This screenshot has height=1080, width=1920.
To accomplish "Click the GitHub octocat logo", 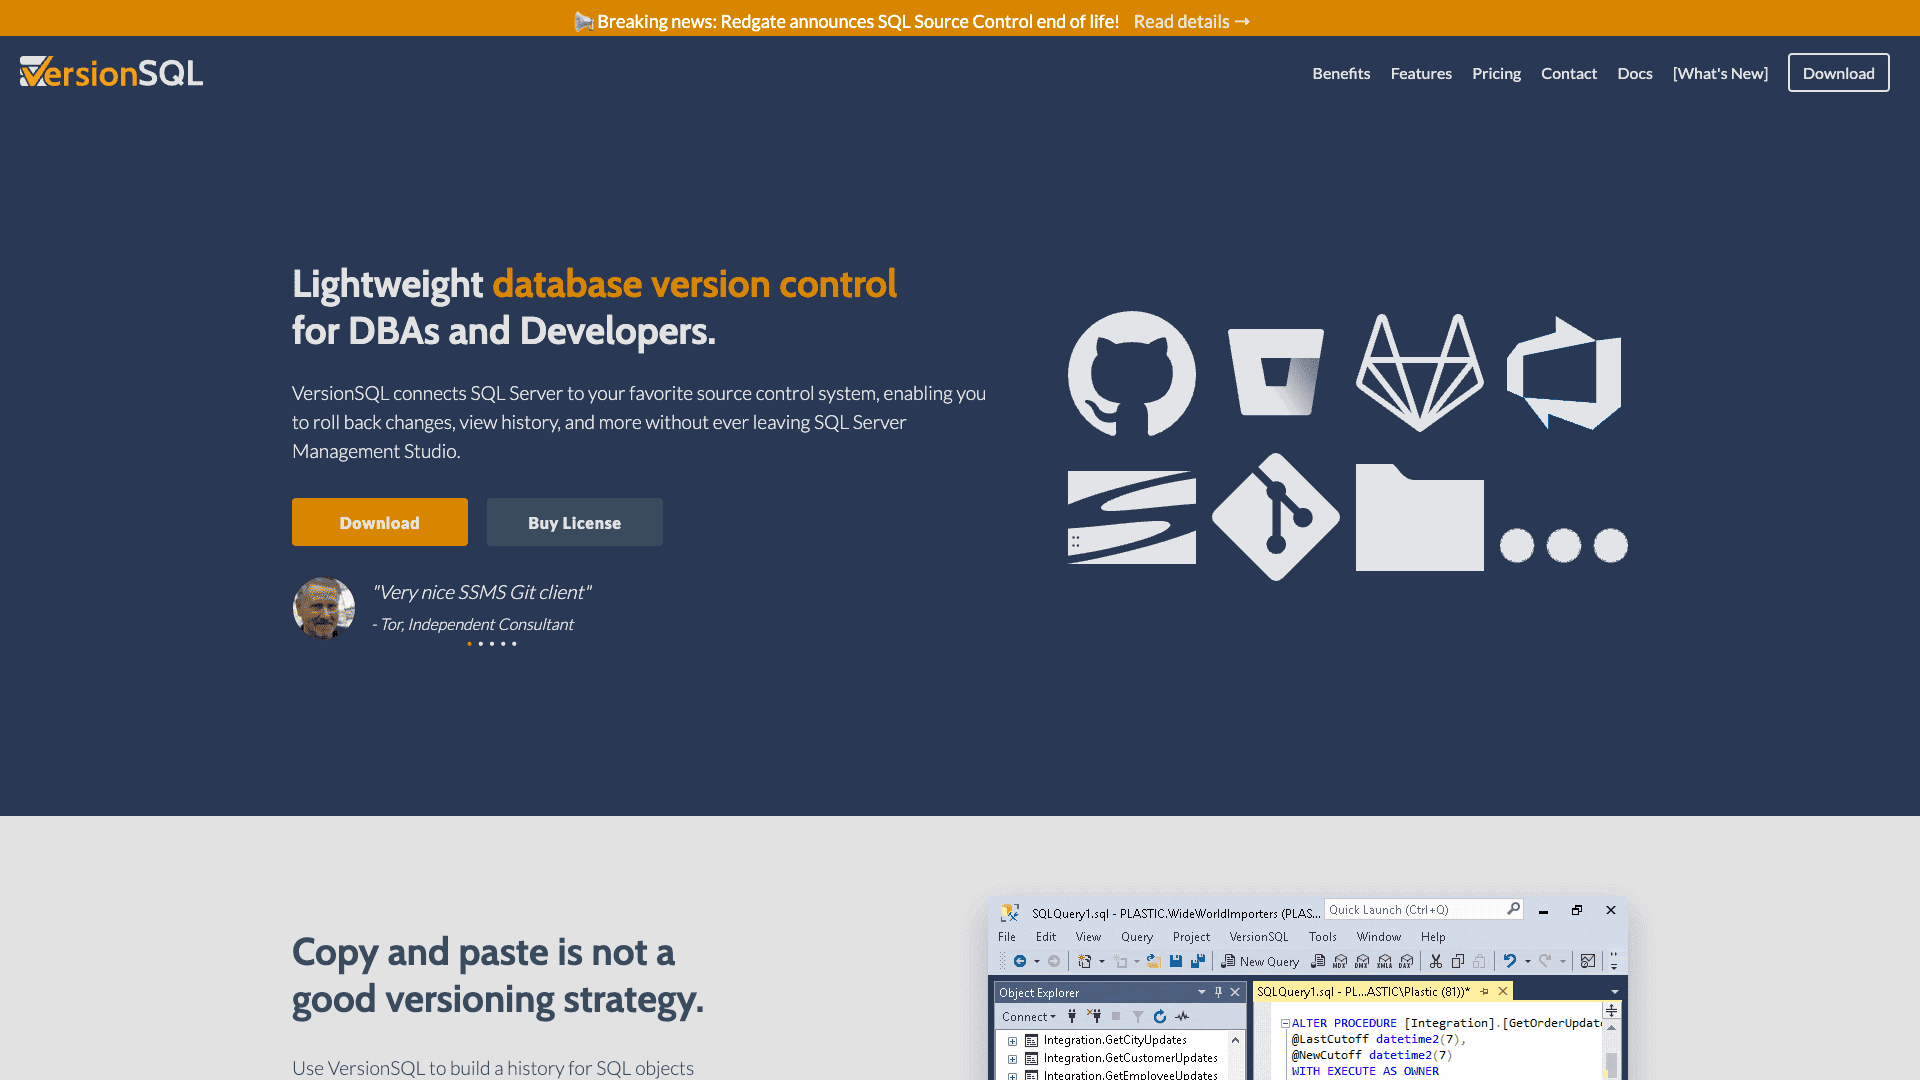I will (1132, 373).
